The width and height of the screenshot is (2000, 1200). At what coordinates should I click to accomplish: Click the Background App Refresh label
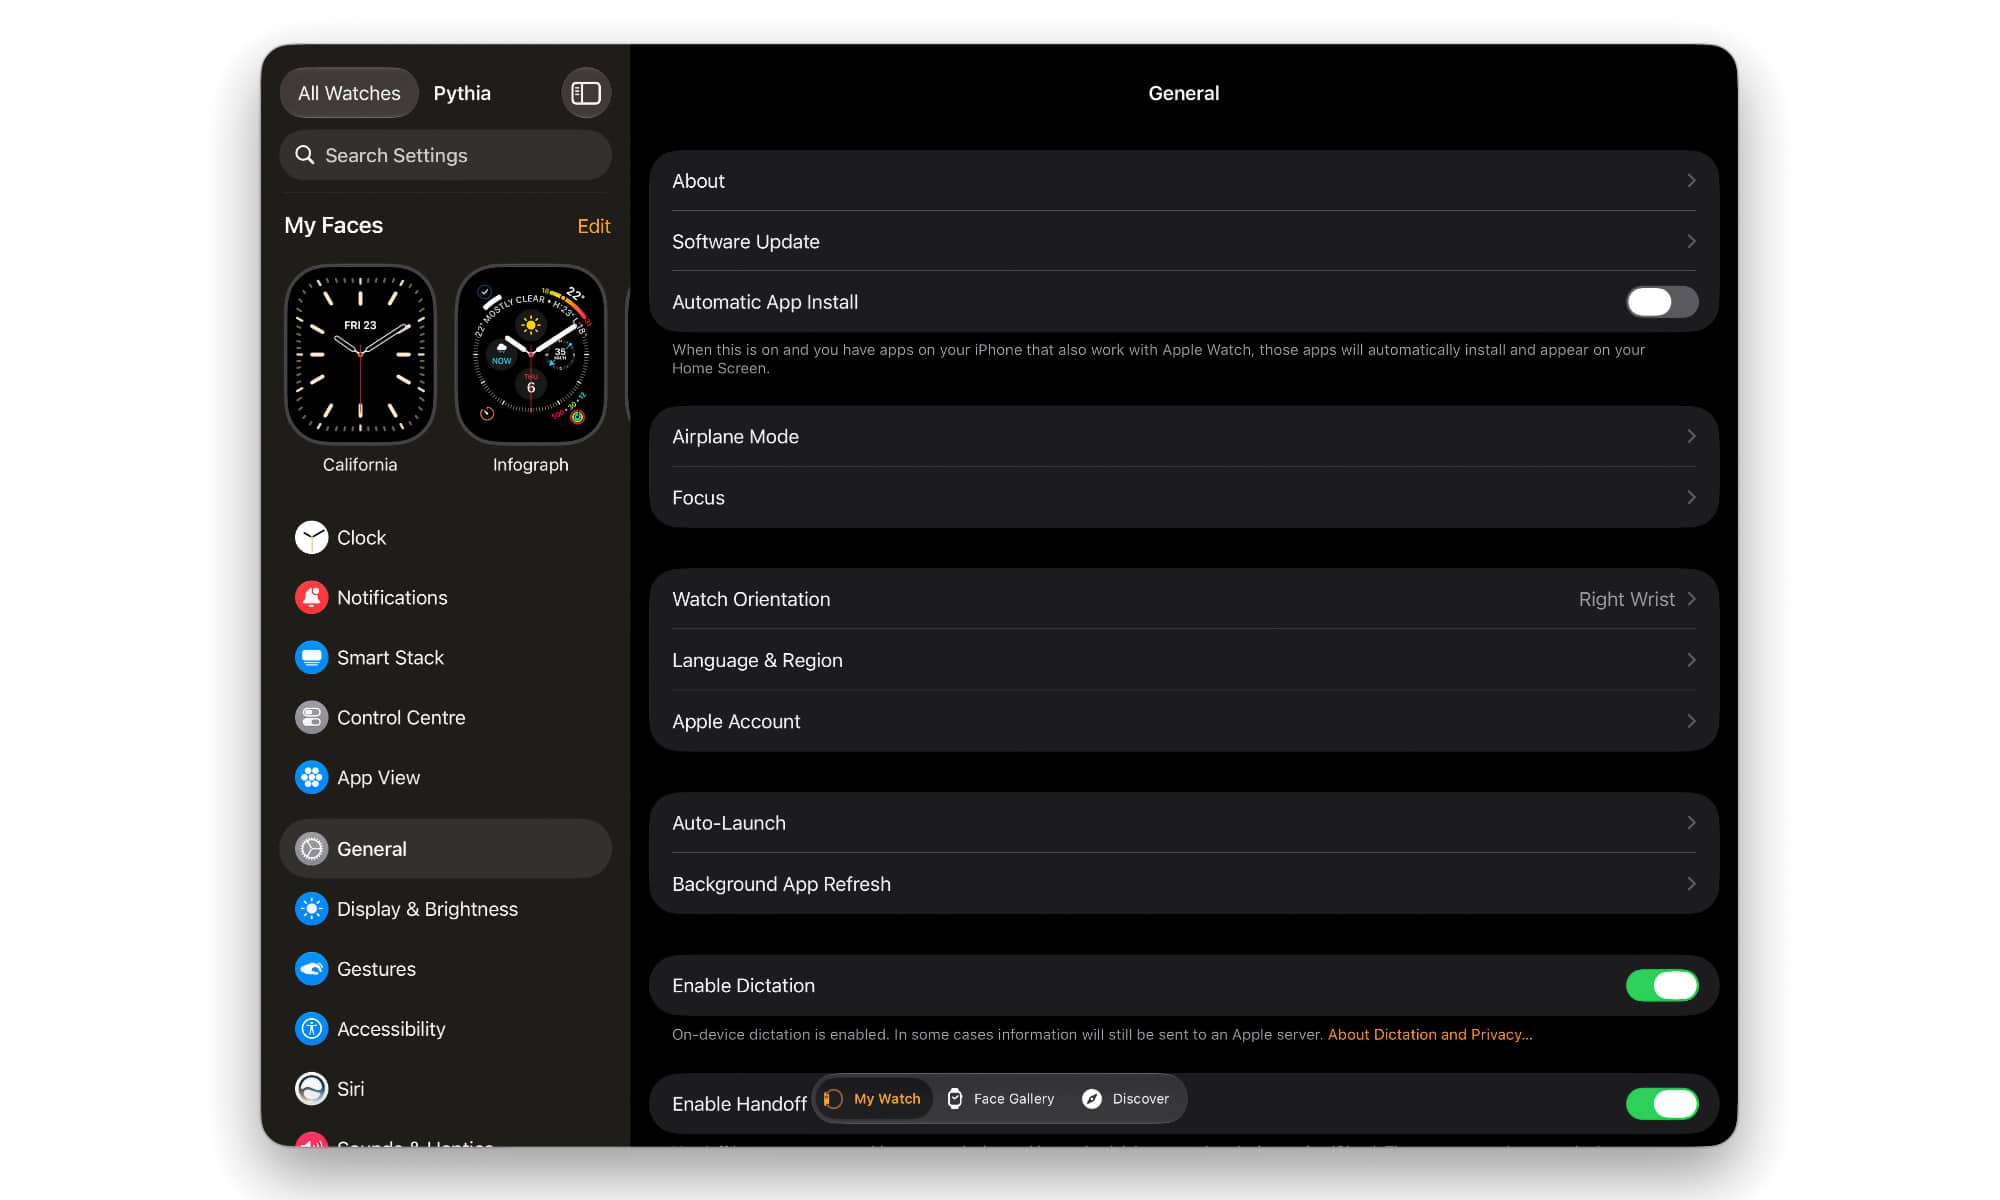pos(781,884)
